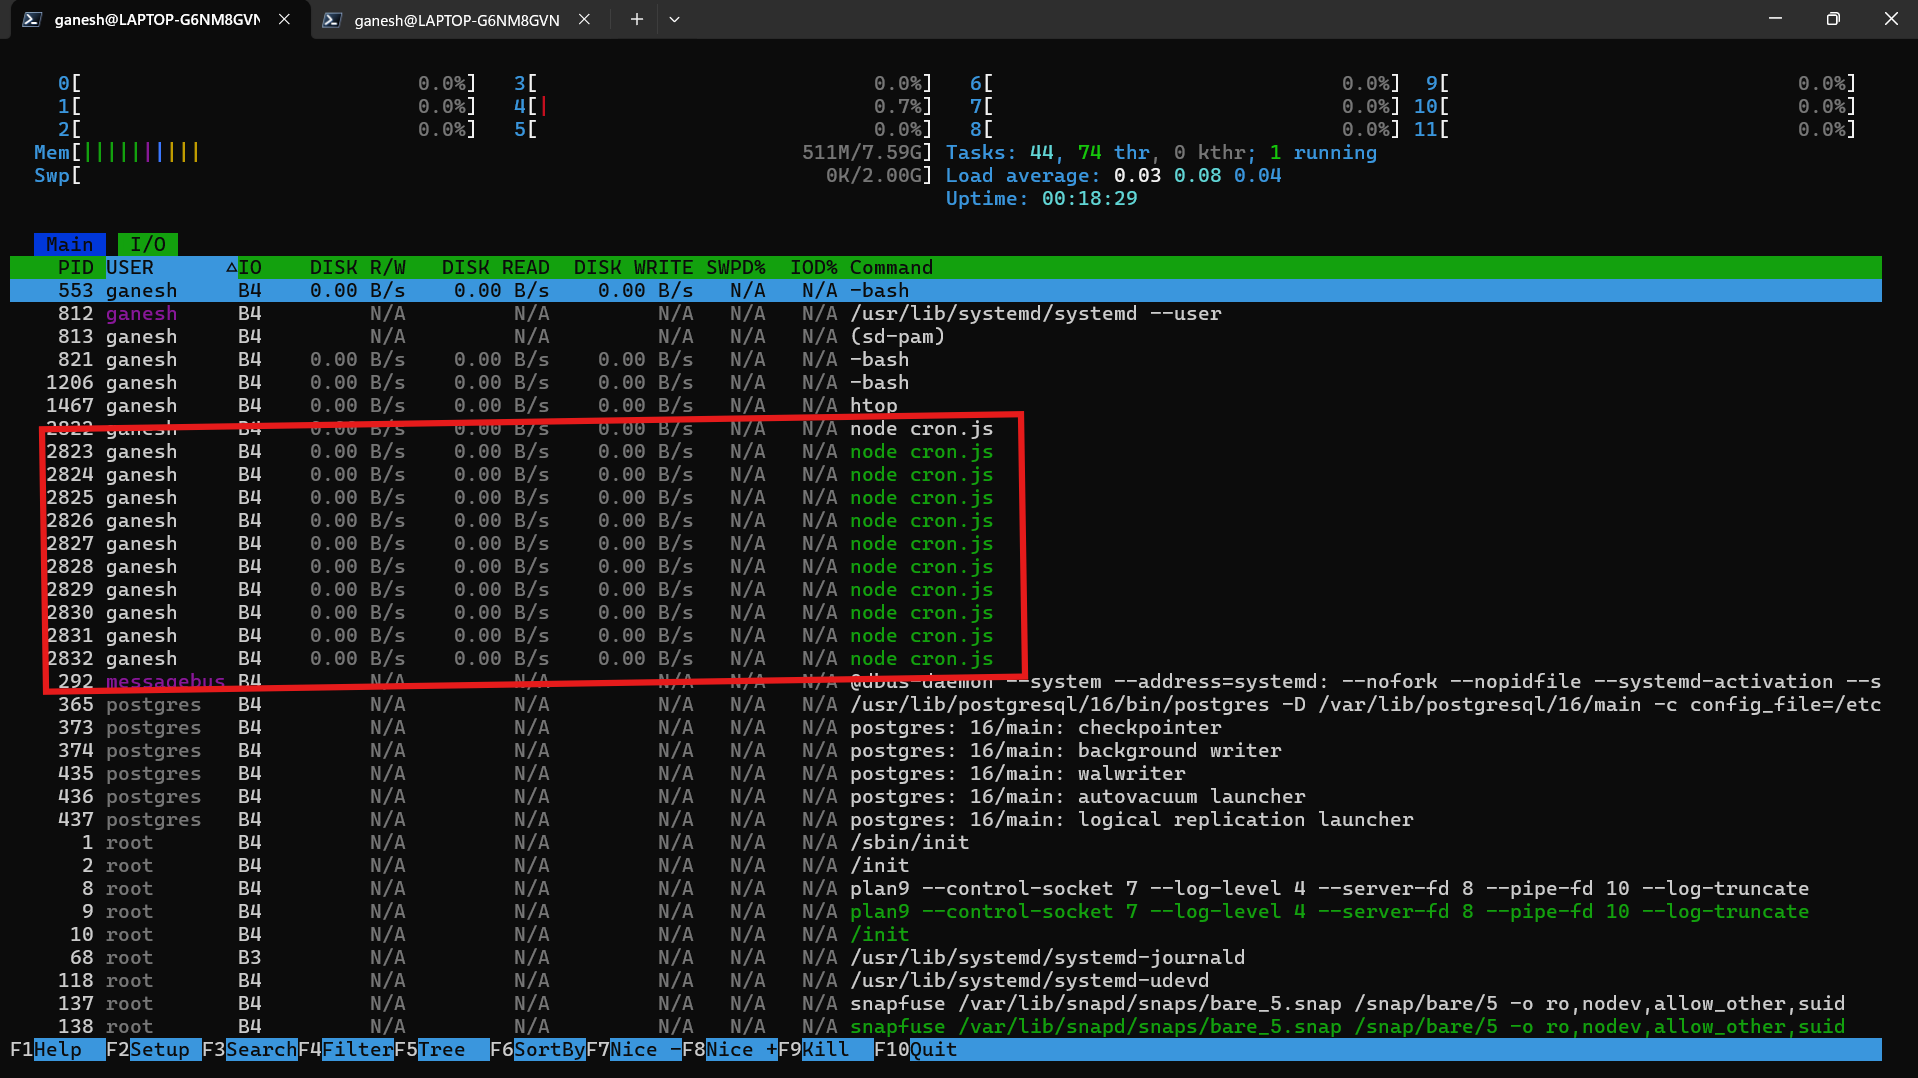Image resolution: width=1918 pixels, height=1078 pixels.
Task: Sort by DISK R/W column header
Action: pyautogui.click(x=358, y=267)
